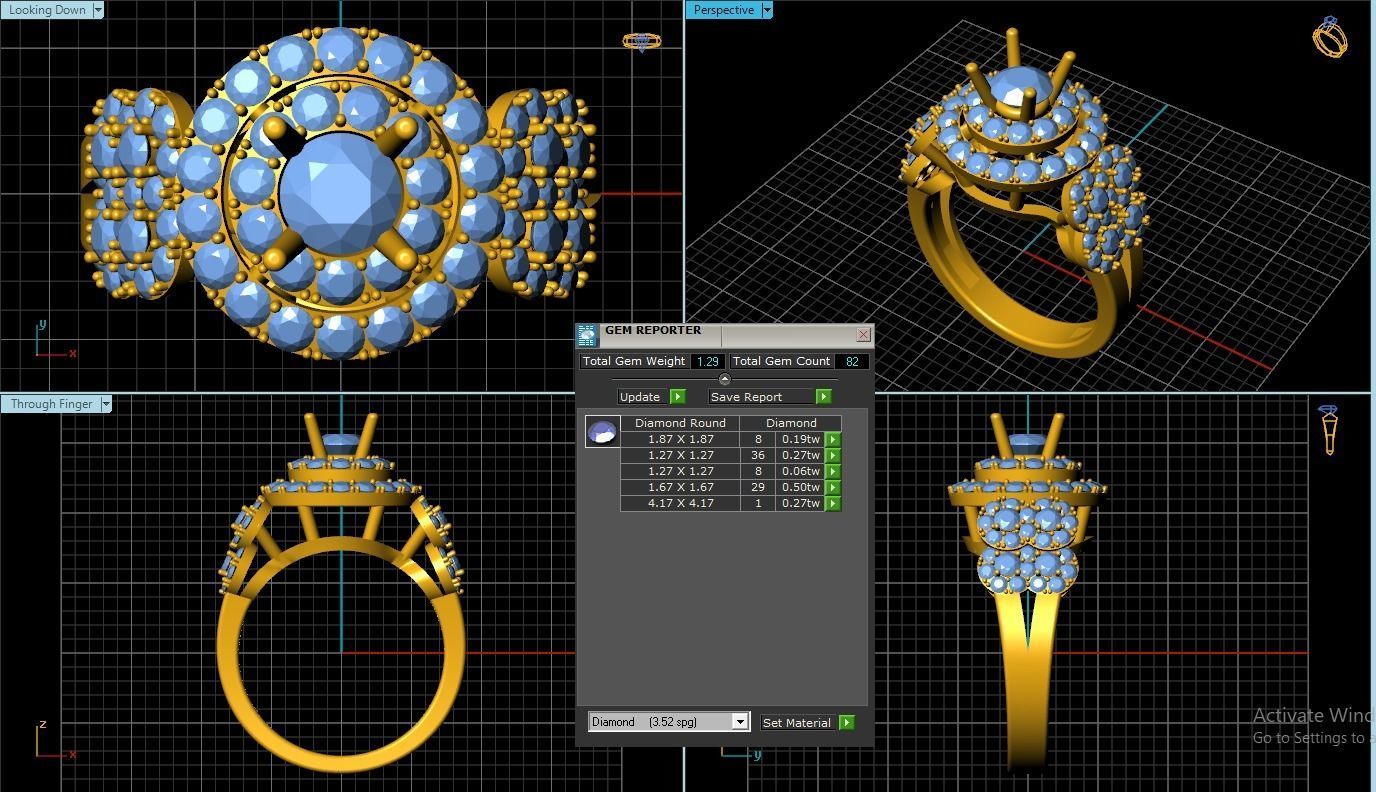The height and width of the screenshot is (792, 1376).
Task: Click the 0.19tw weight cell
Action: pos(800,439)
